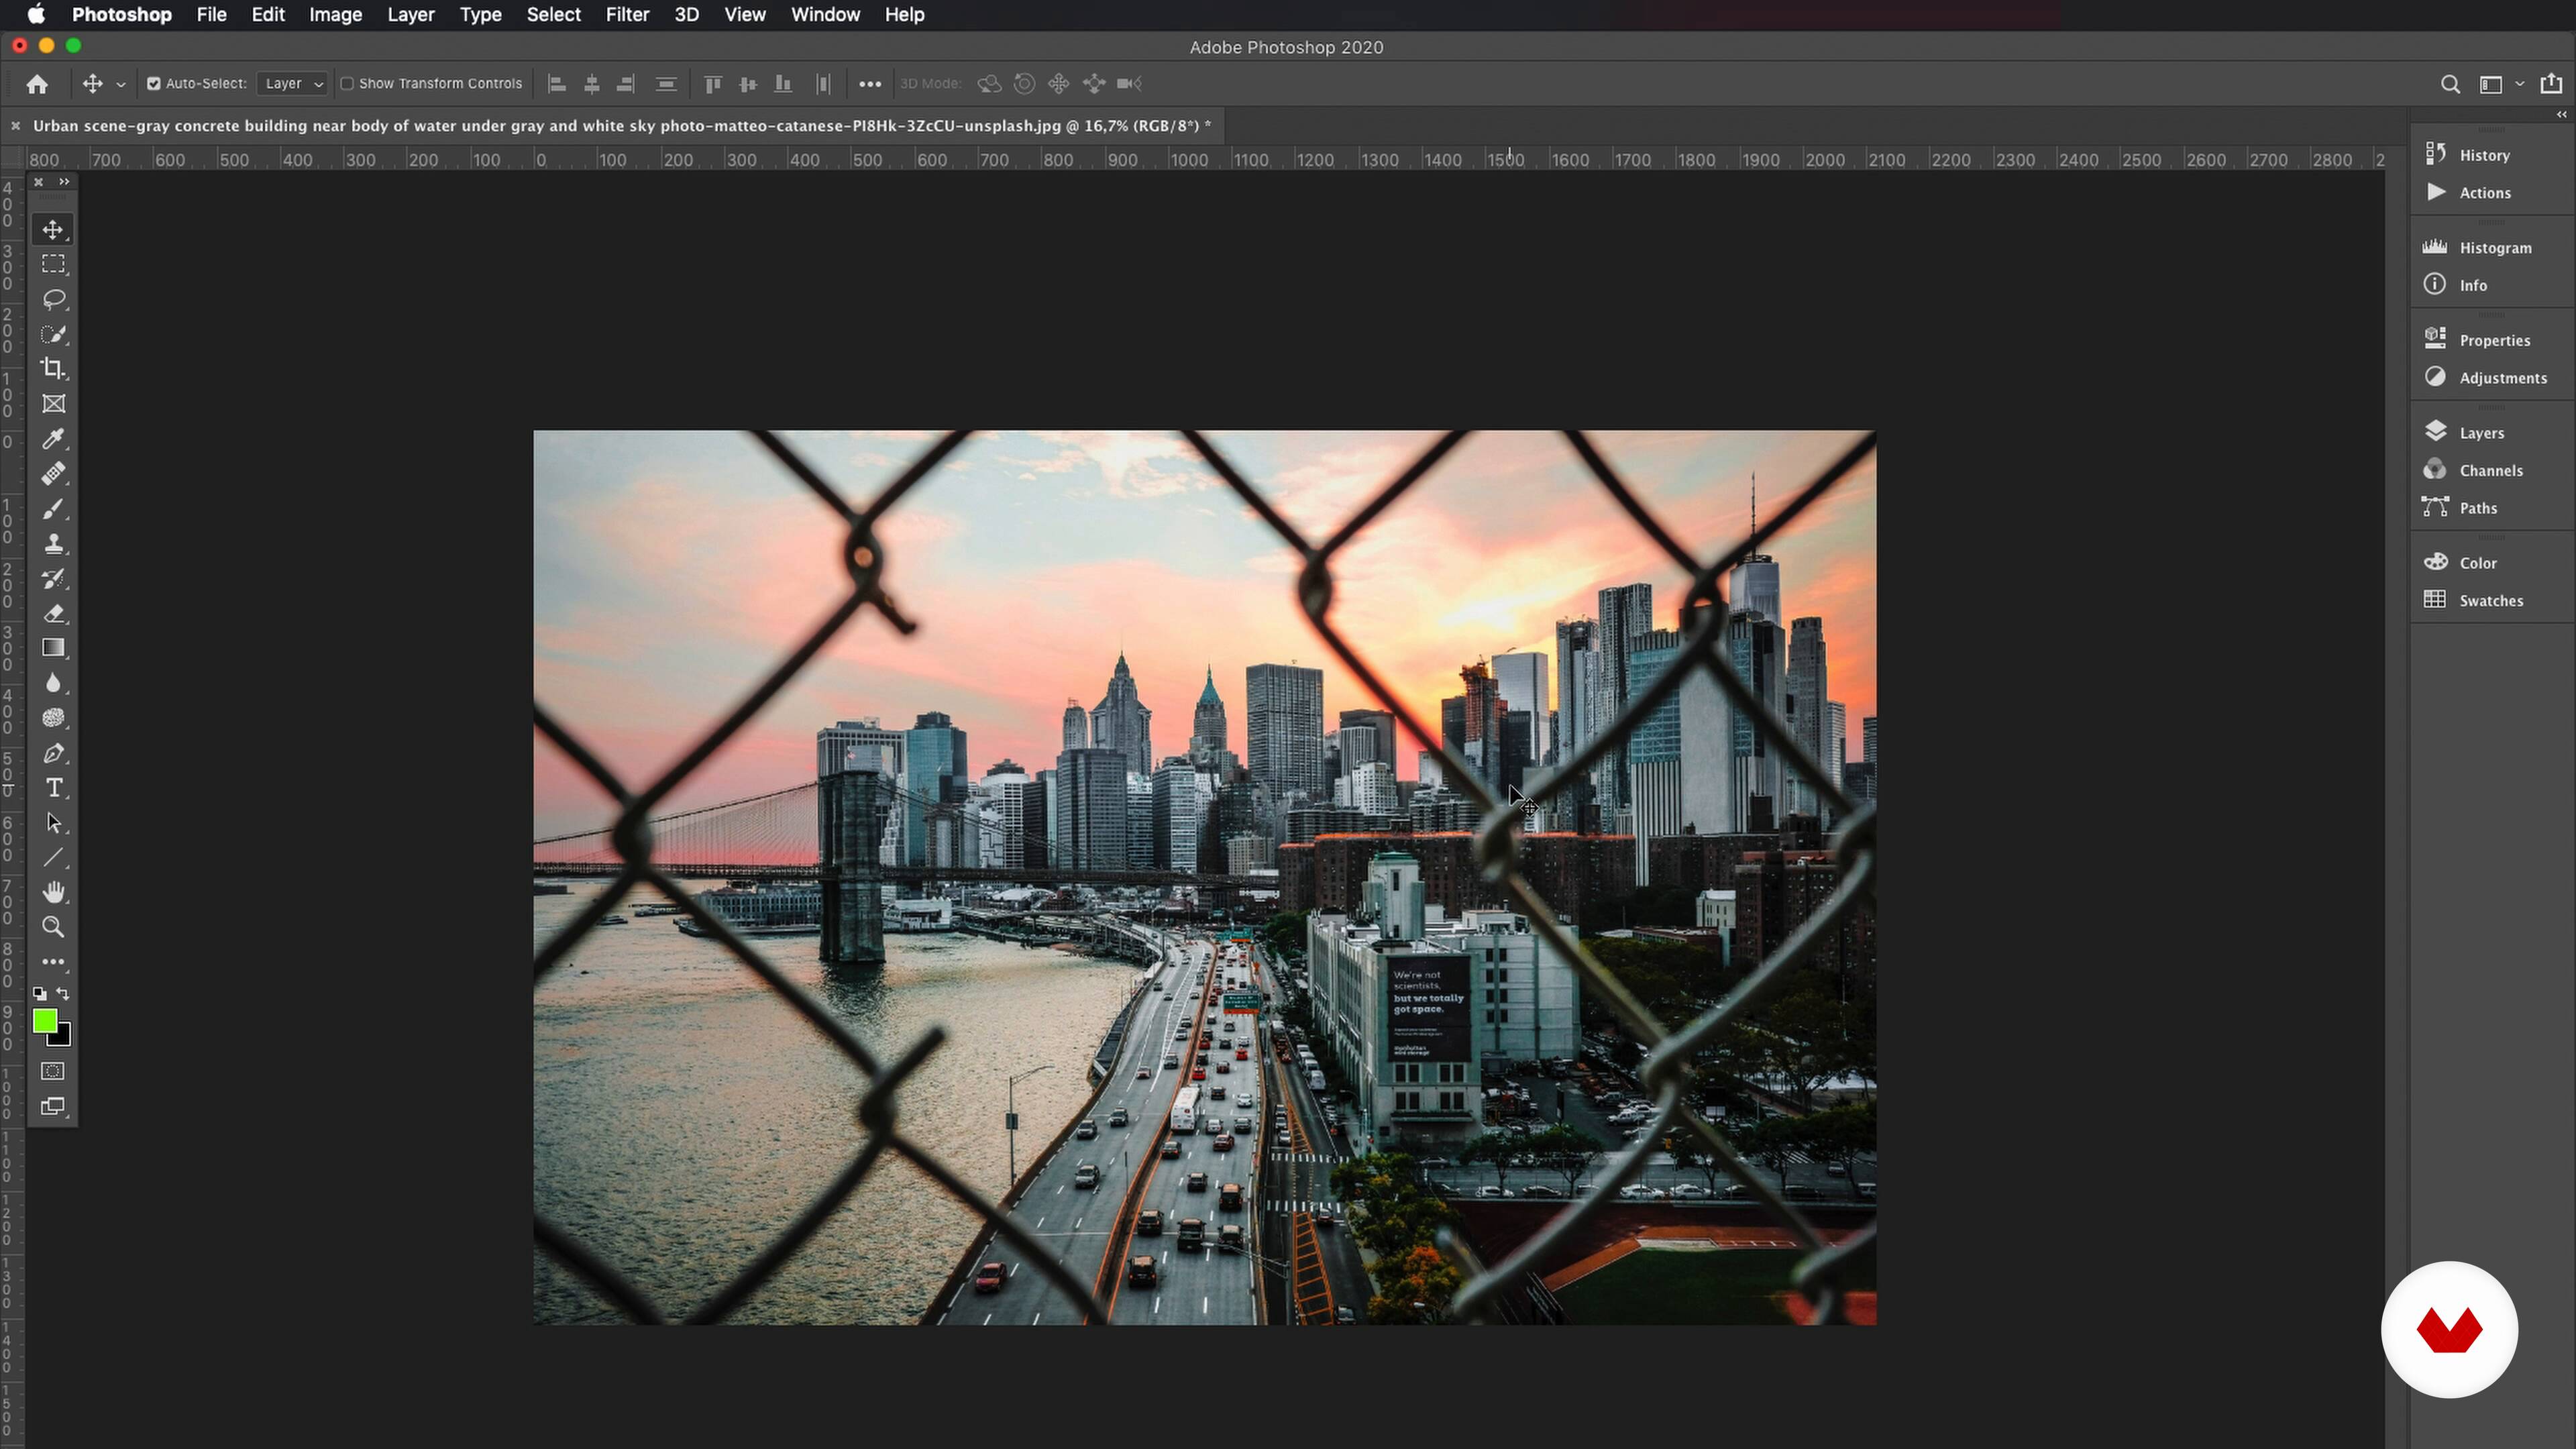Open the Filter menu
The image size is (2576, 1449).
(x=627, y=15)
